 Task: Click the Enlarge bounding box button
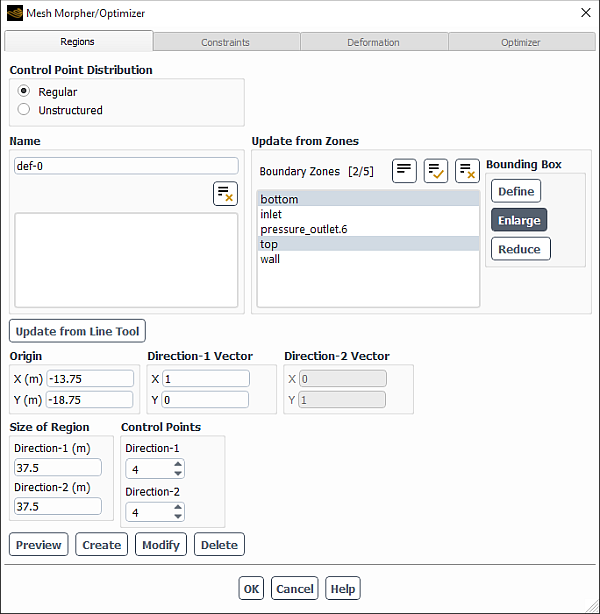coord(519,220)
